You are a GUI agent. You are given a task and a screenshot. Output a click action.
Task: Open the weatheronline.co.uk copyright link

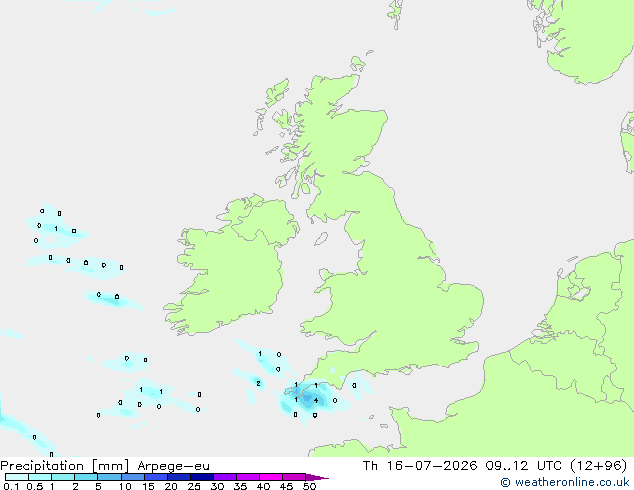click(x=564, y=482)
